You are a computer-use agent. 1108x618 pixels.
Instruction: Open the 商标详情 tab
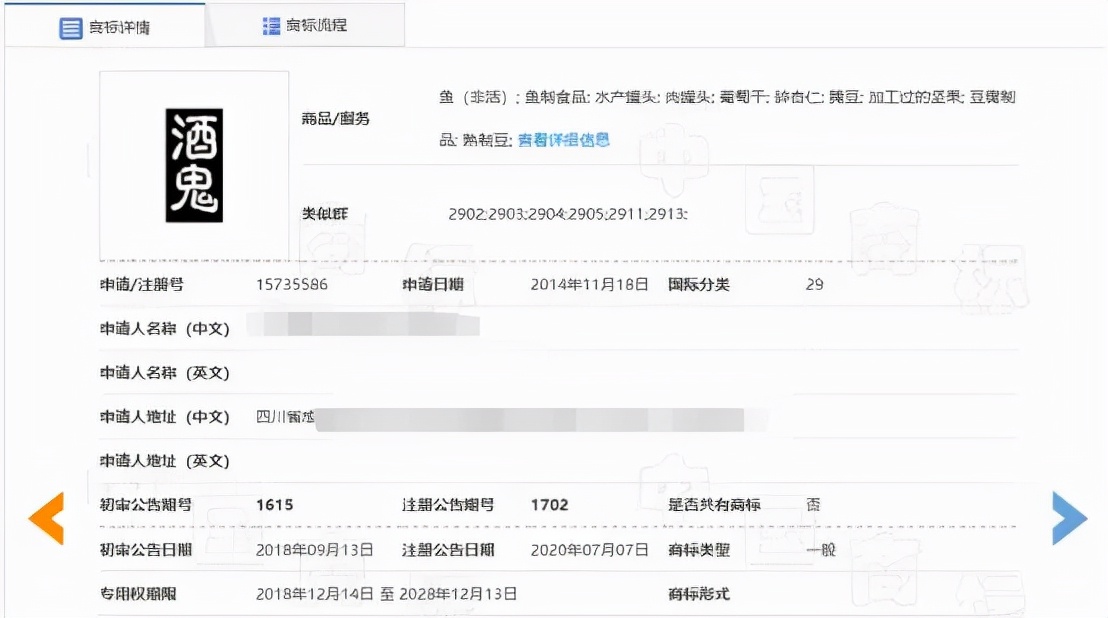[105, 25]
